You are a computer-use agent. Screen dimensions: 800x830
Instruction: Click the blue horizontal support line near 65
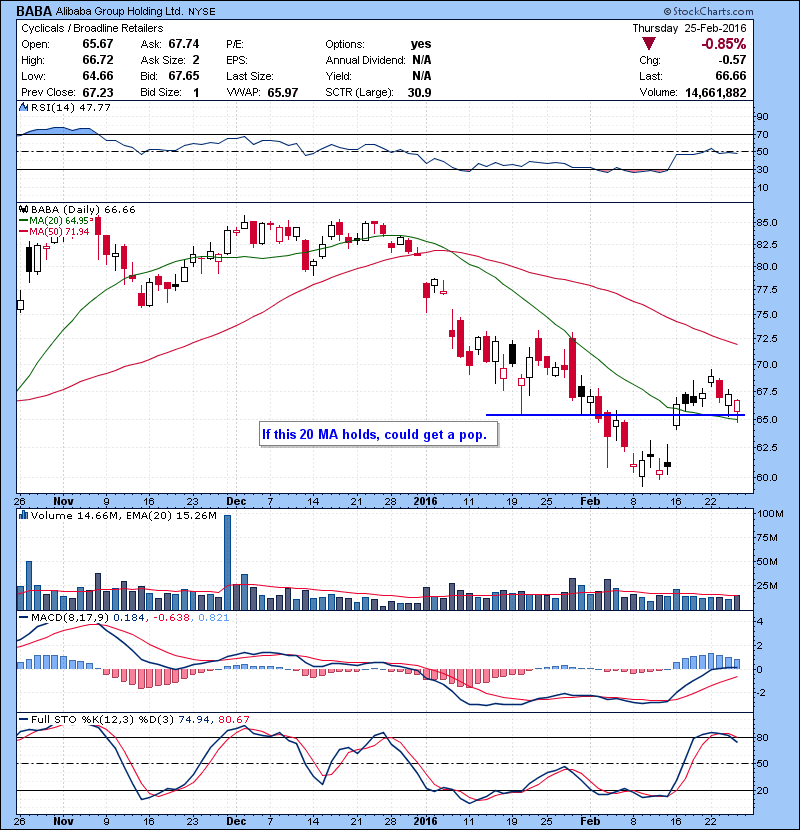[x=615, y=414]
